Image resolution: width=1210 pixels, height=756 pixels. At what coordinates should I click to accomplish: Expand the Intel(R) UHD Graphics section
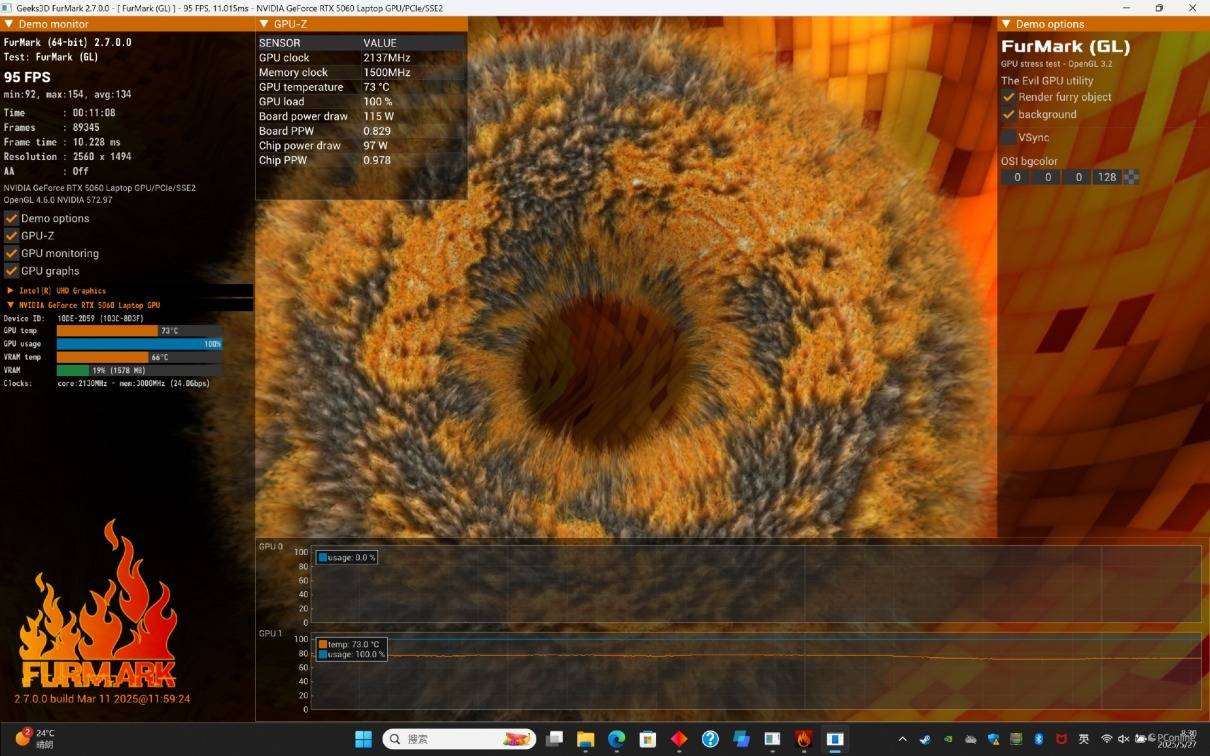11,290
